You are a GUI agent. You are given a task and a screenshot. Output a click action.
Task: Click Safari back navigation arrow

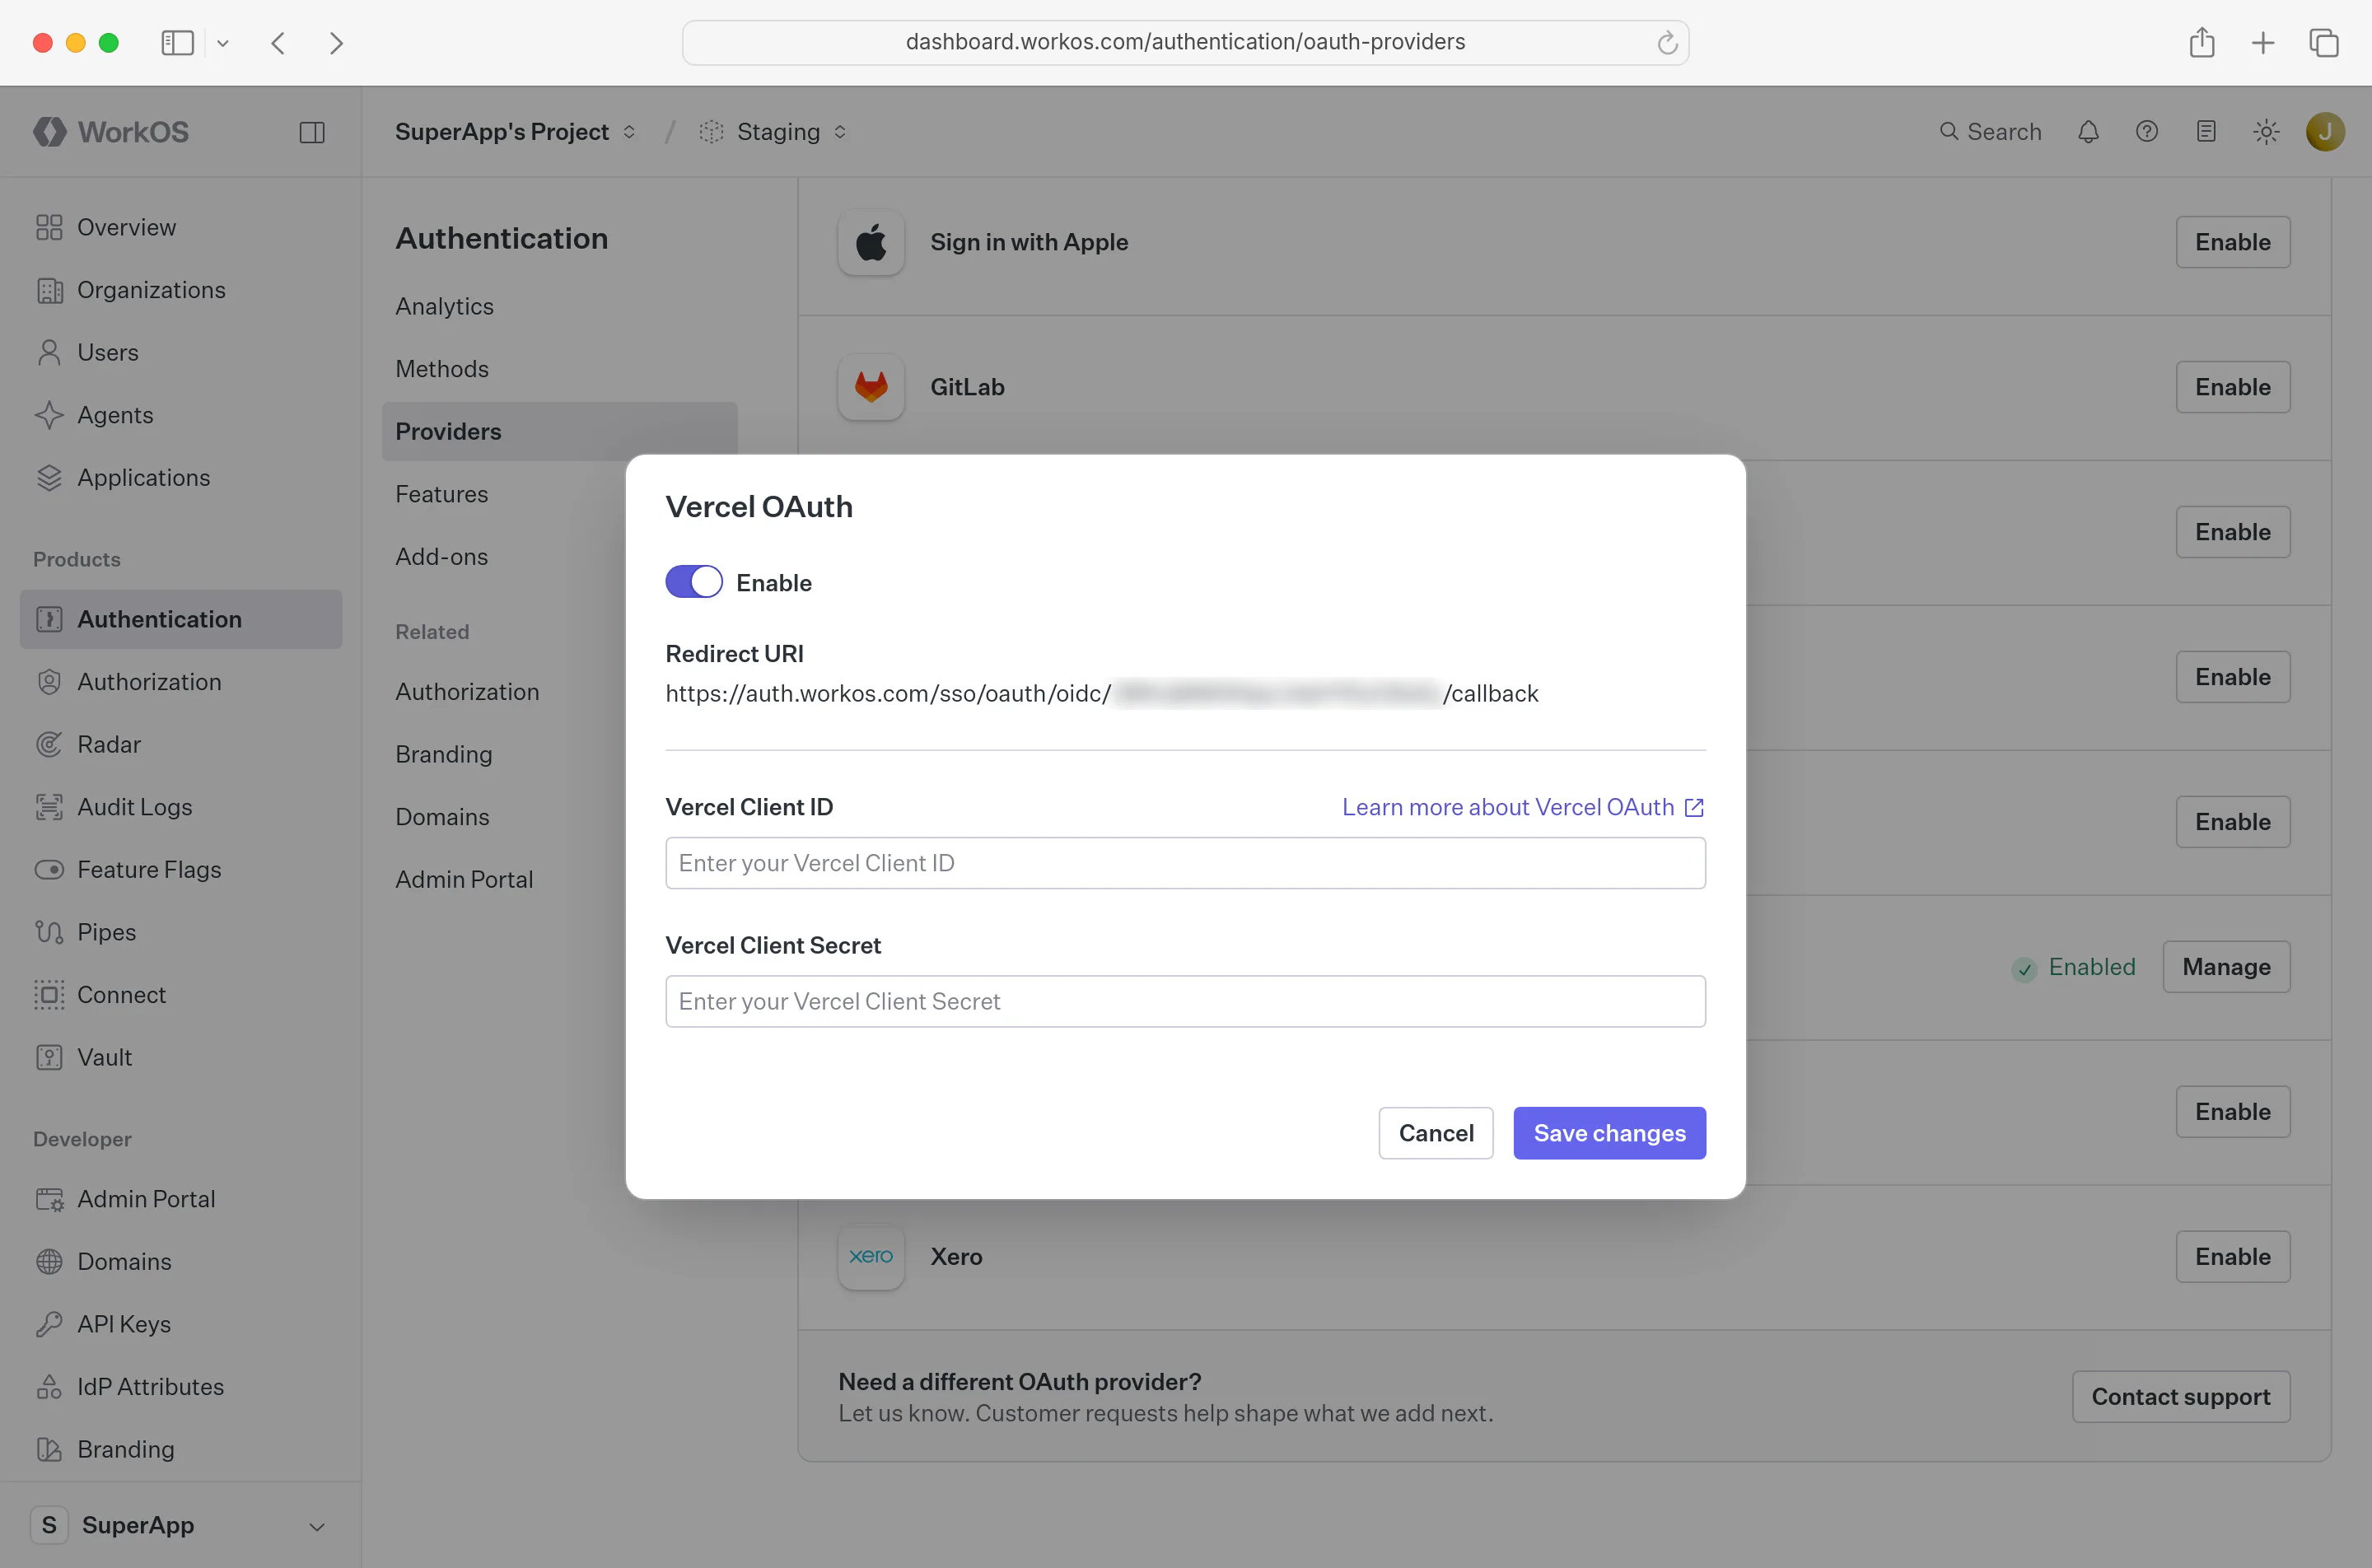point(279,43)
